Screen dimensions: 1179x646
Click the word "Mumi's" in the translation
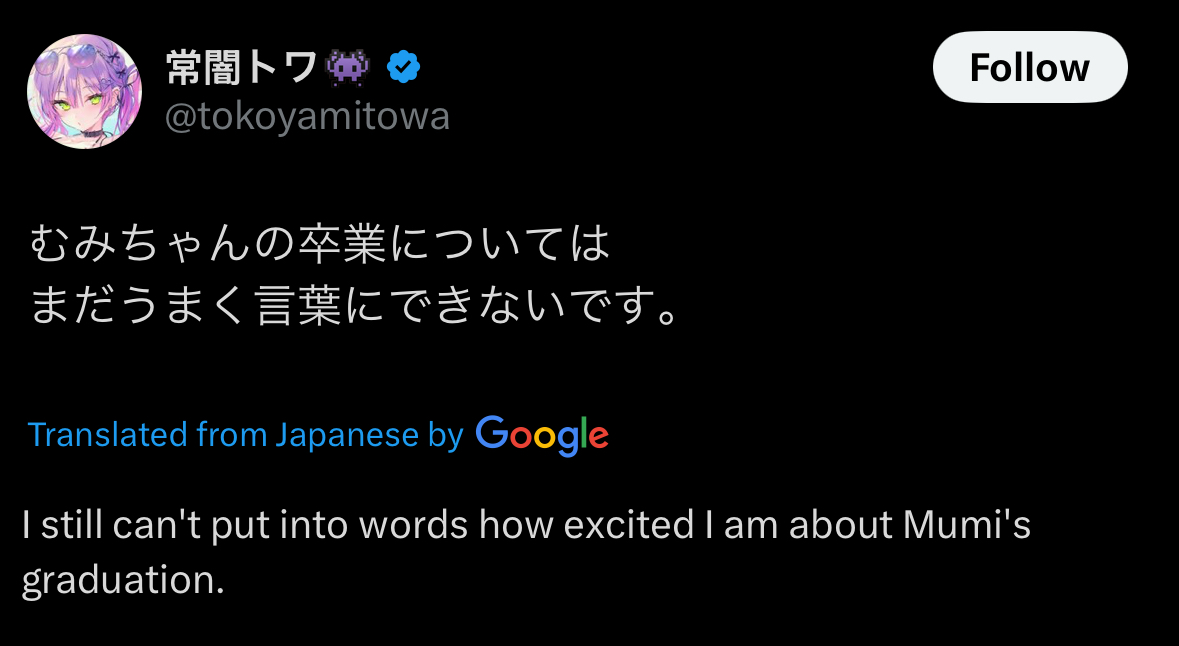pos(967,526)
